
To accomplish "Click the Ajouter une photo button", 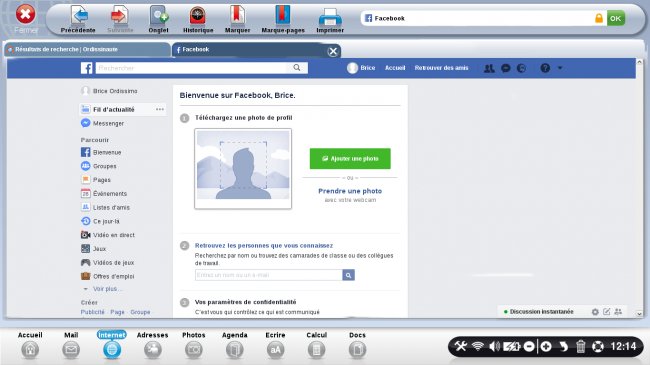I will pyautogui.click(x=350, y=158).
